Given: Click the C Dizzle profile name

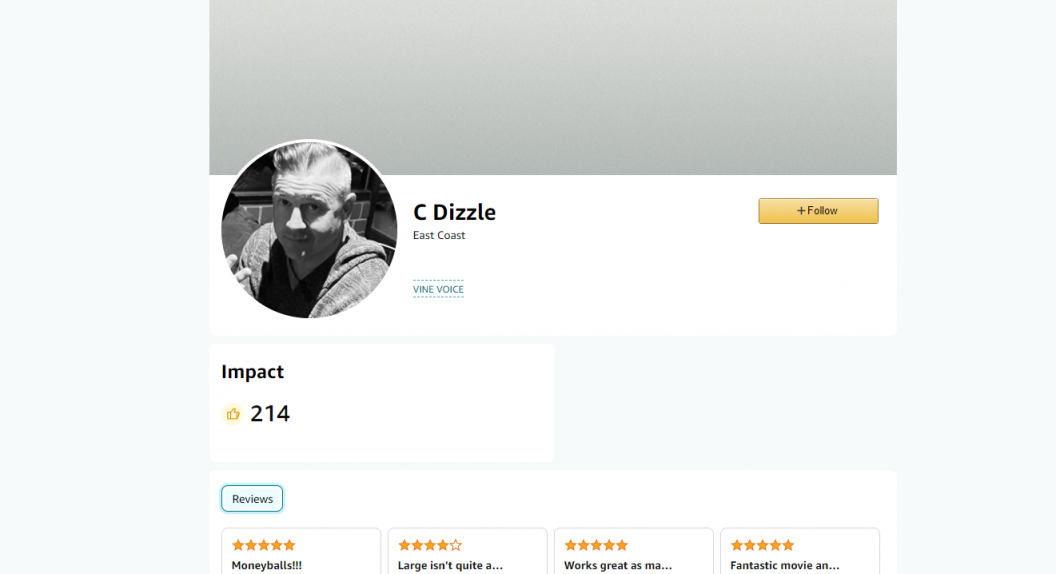Looking at the screenshot, I should (x=455, y=212).
